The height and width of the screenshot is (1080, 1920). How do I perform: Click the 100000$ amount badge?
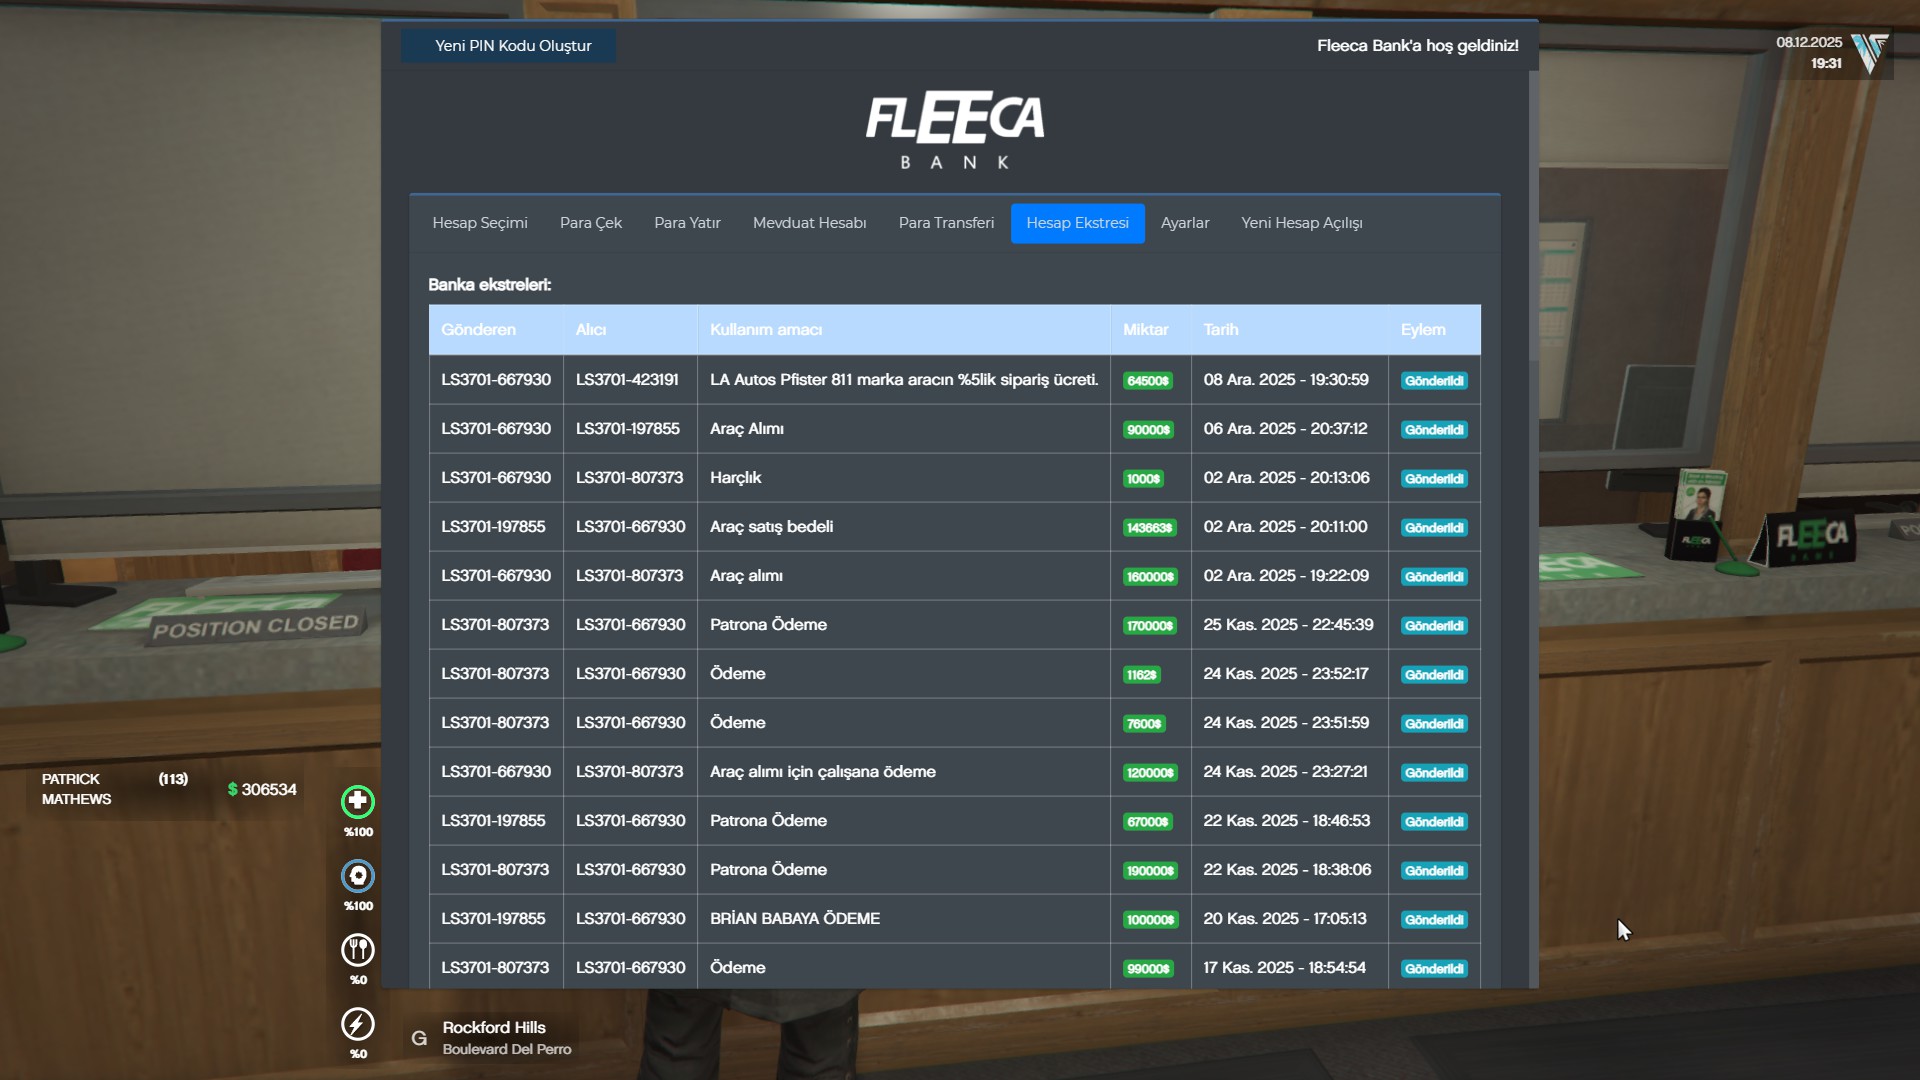pos(1150,920)
